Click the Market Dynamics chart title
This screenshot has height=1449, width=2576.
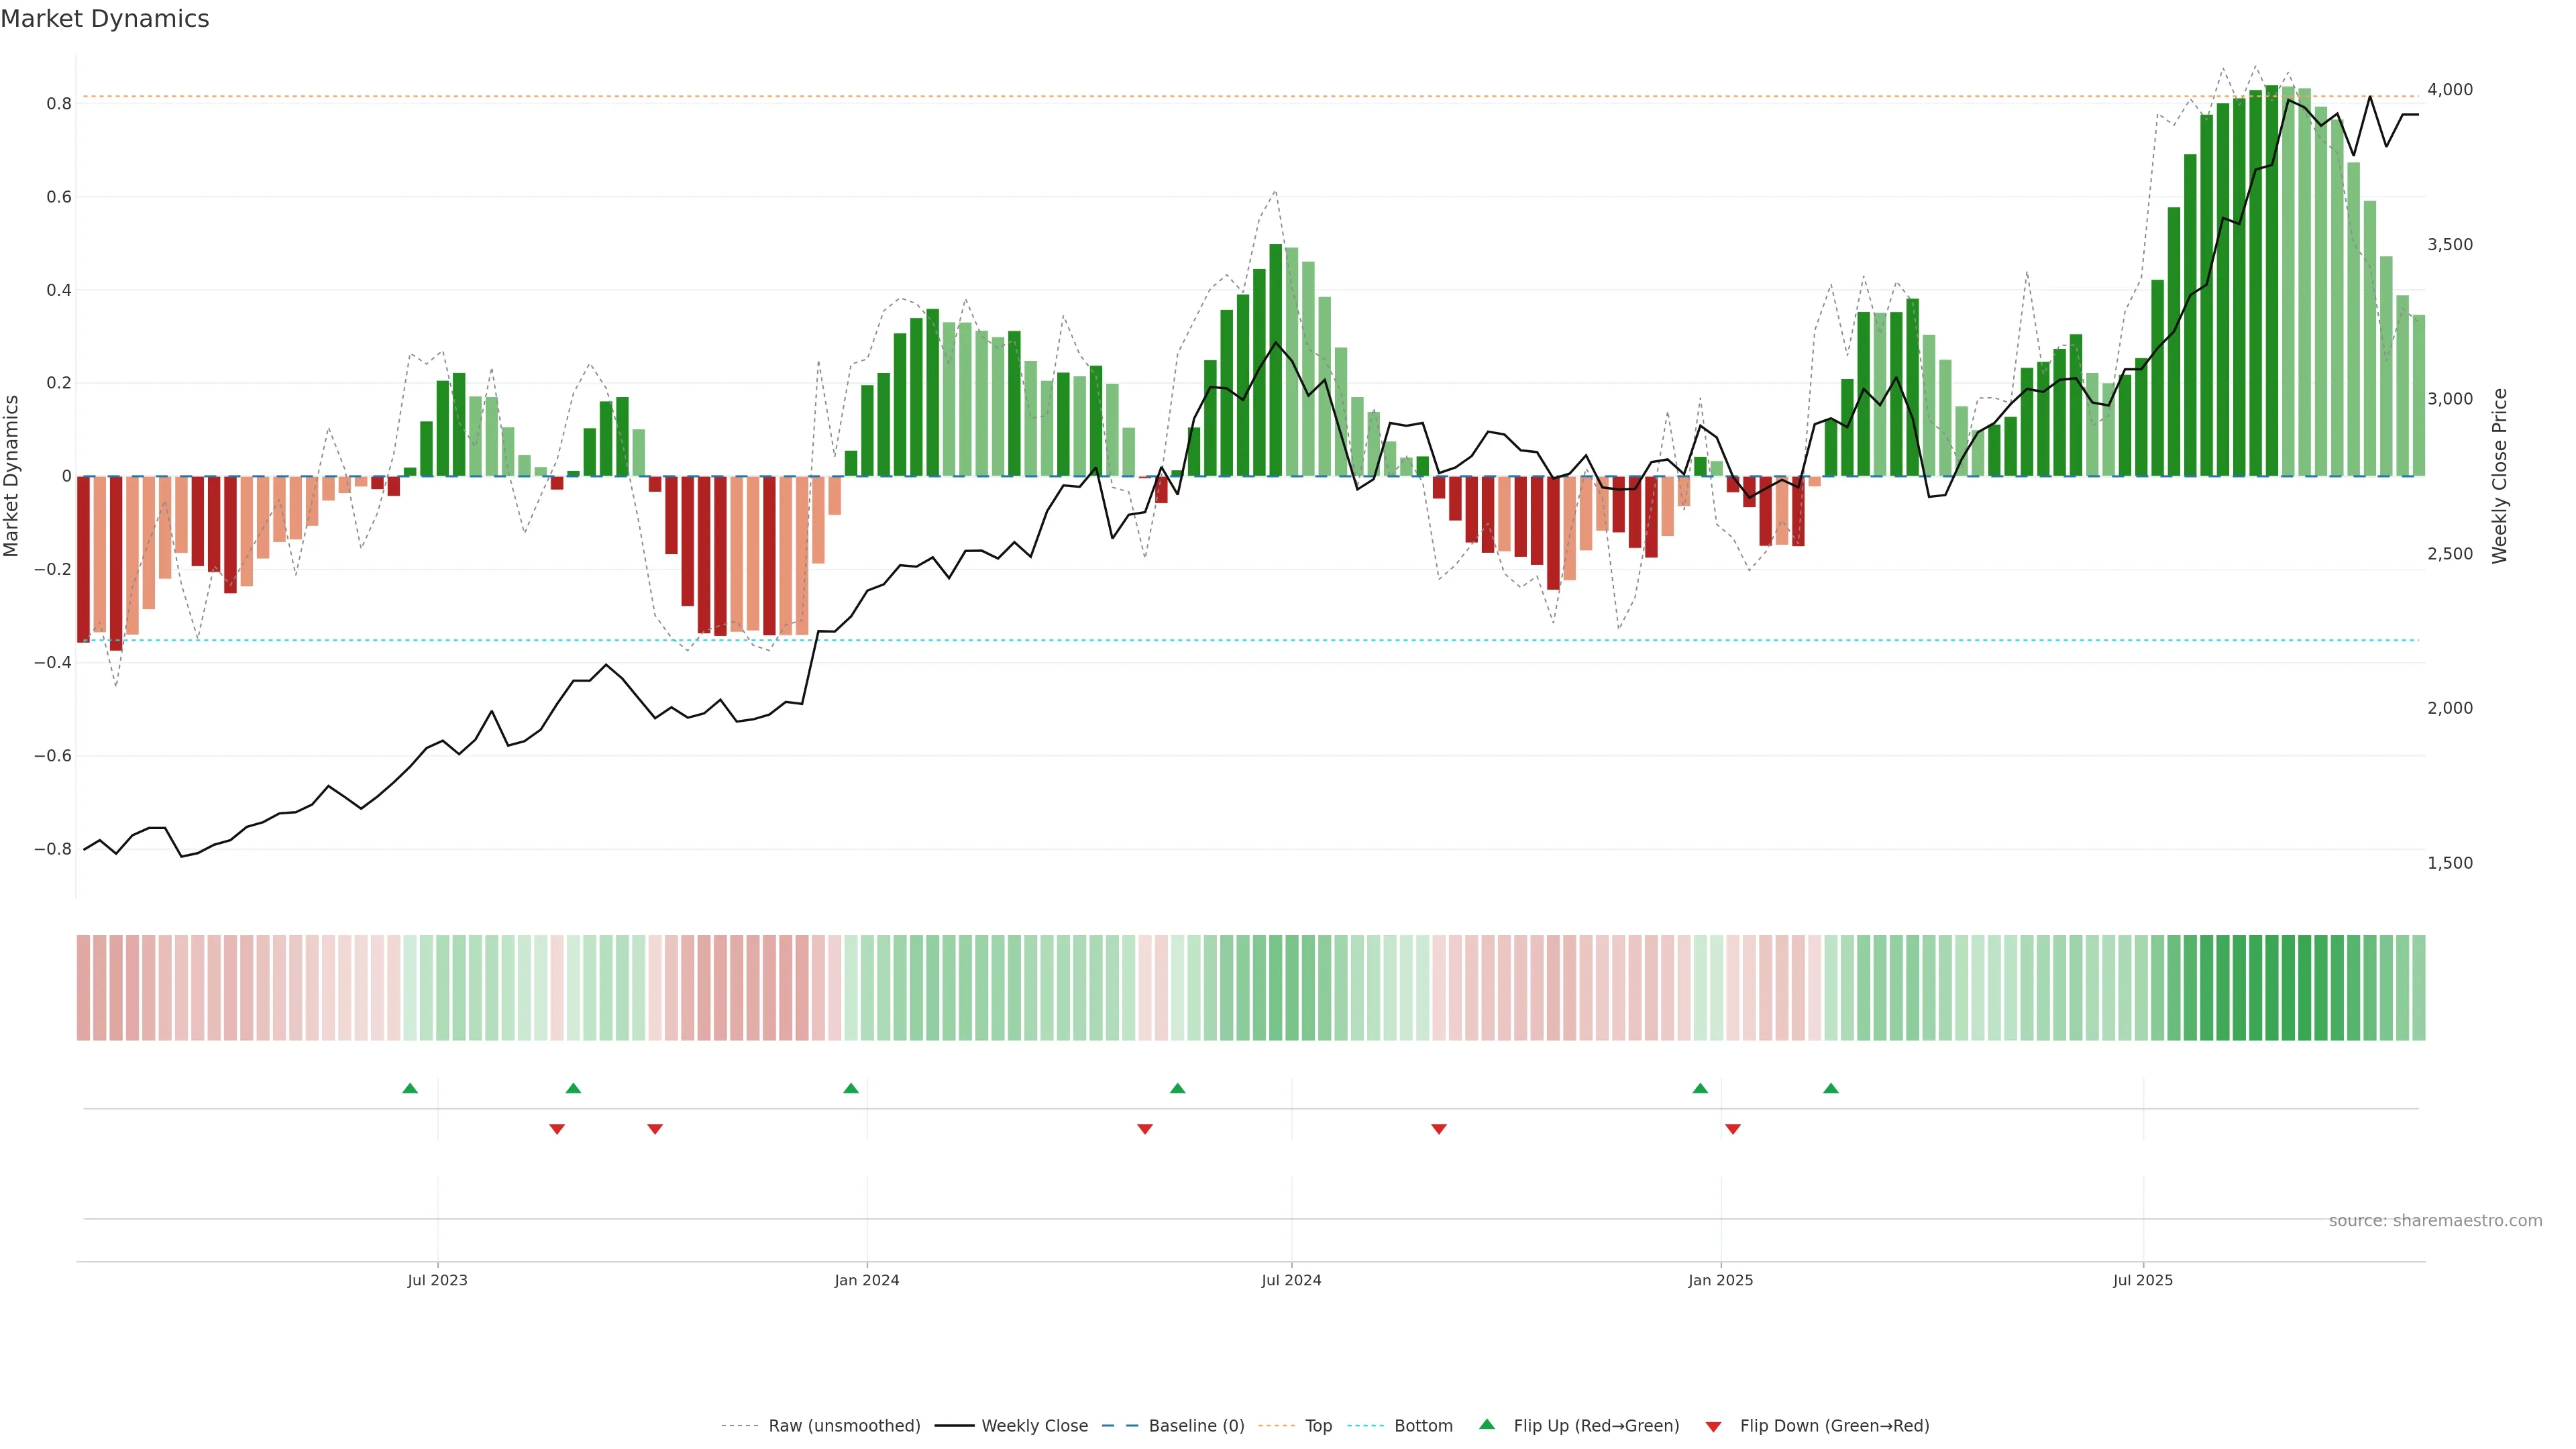pos(105,19)
